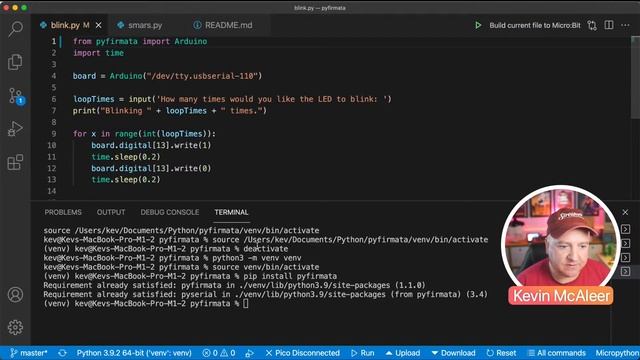This screenshot has width=640, height=360.
Task: Click the debug status bar icon
Action: click(x=249, y=353)
